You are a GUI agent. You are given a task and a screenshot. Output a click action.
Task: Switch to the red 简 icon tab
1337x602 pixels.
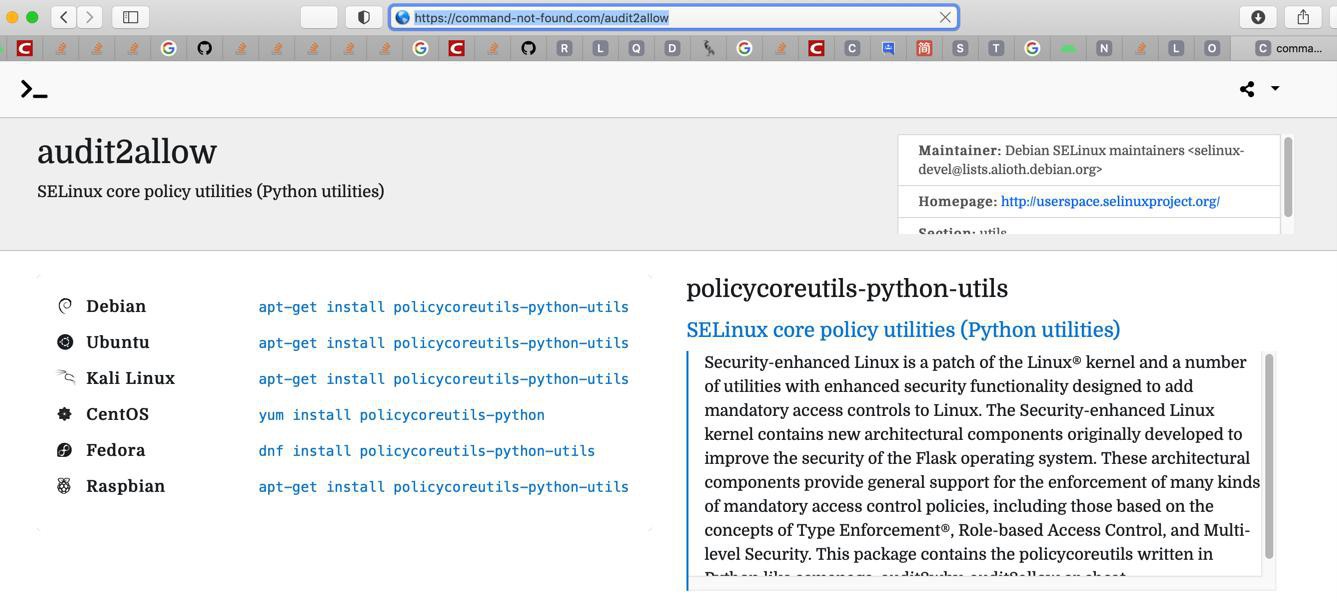coord(924,48)
